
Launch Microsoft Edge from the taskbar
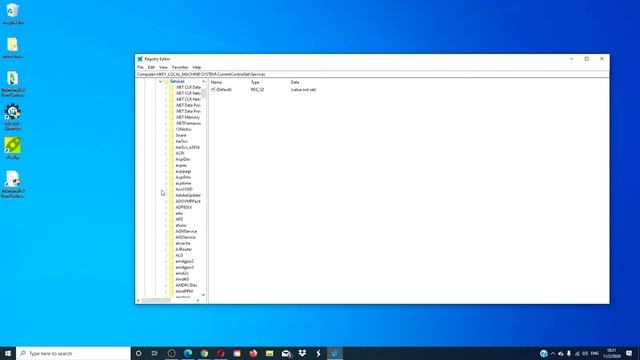pyautogui.click(x=188, y=353)
